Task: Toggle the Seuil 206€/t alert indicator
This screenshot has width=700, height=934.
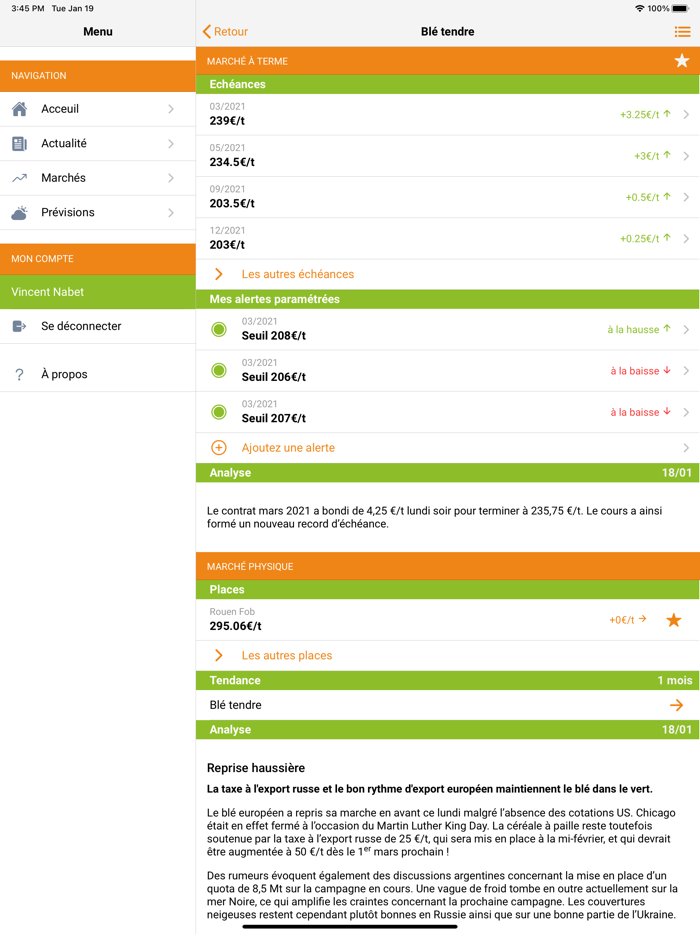Action: click(219, 371)
